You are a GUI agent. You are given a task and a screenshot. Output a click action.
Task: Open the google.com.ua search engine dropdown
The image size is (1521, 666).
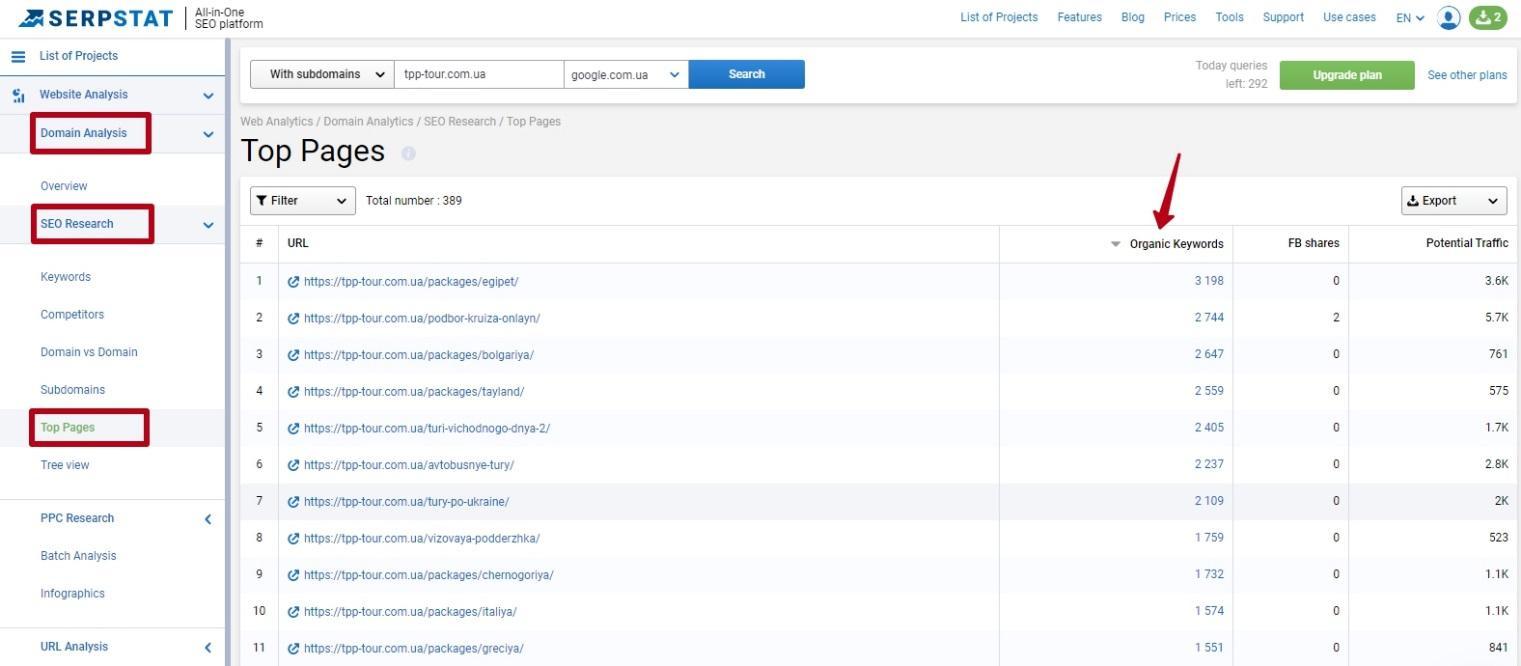pos(626,74)
